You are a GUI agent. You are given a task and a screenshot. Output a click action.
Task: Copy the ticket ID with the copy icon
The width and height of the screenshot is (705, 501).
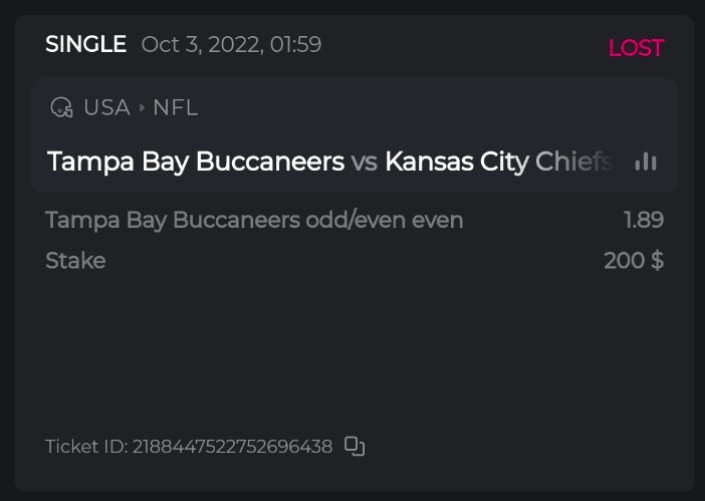pos(354,446)
